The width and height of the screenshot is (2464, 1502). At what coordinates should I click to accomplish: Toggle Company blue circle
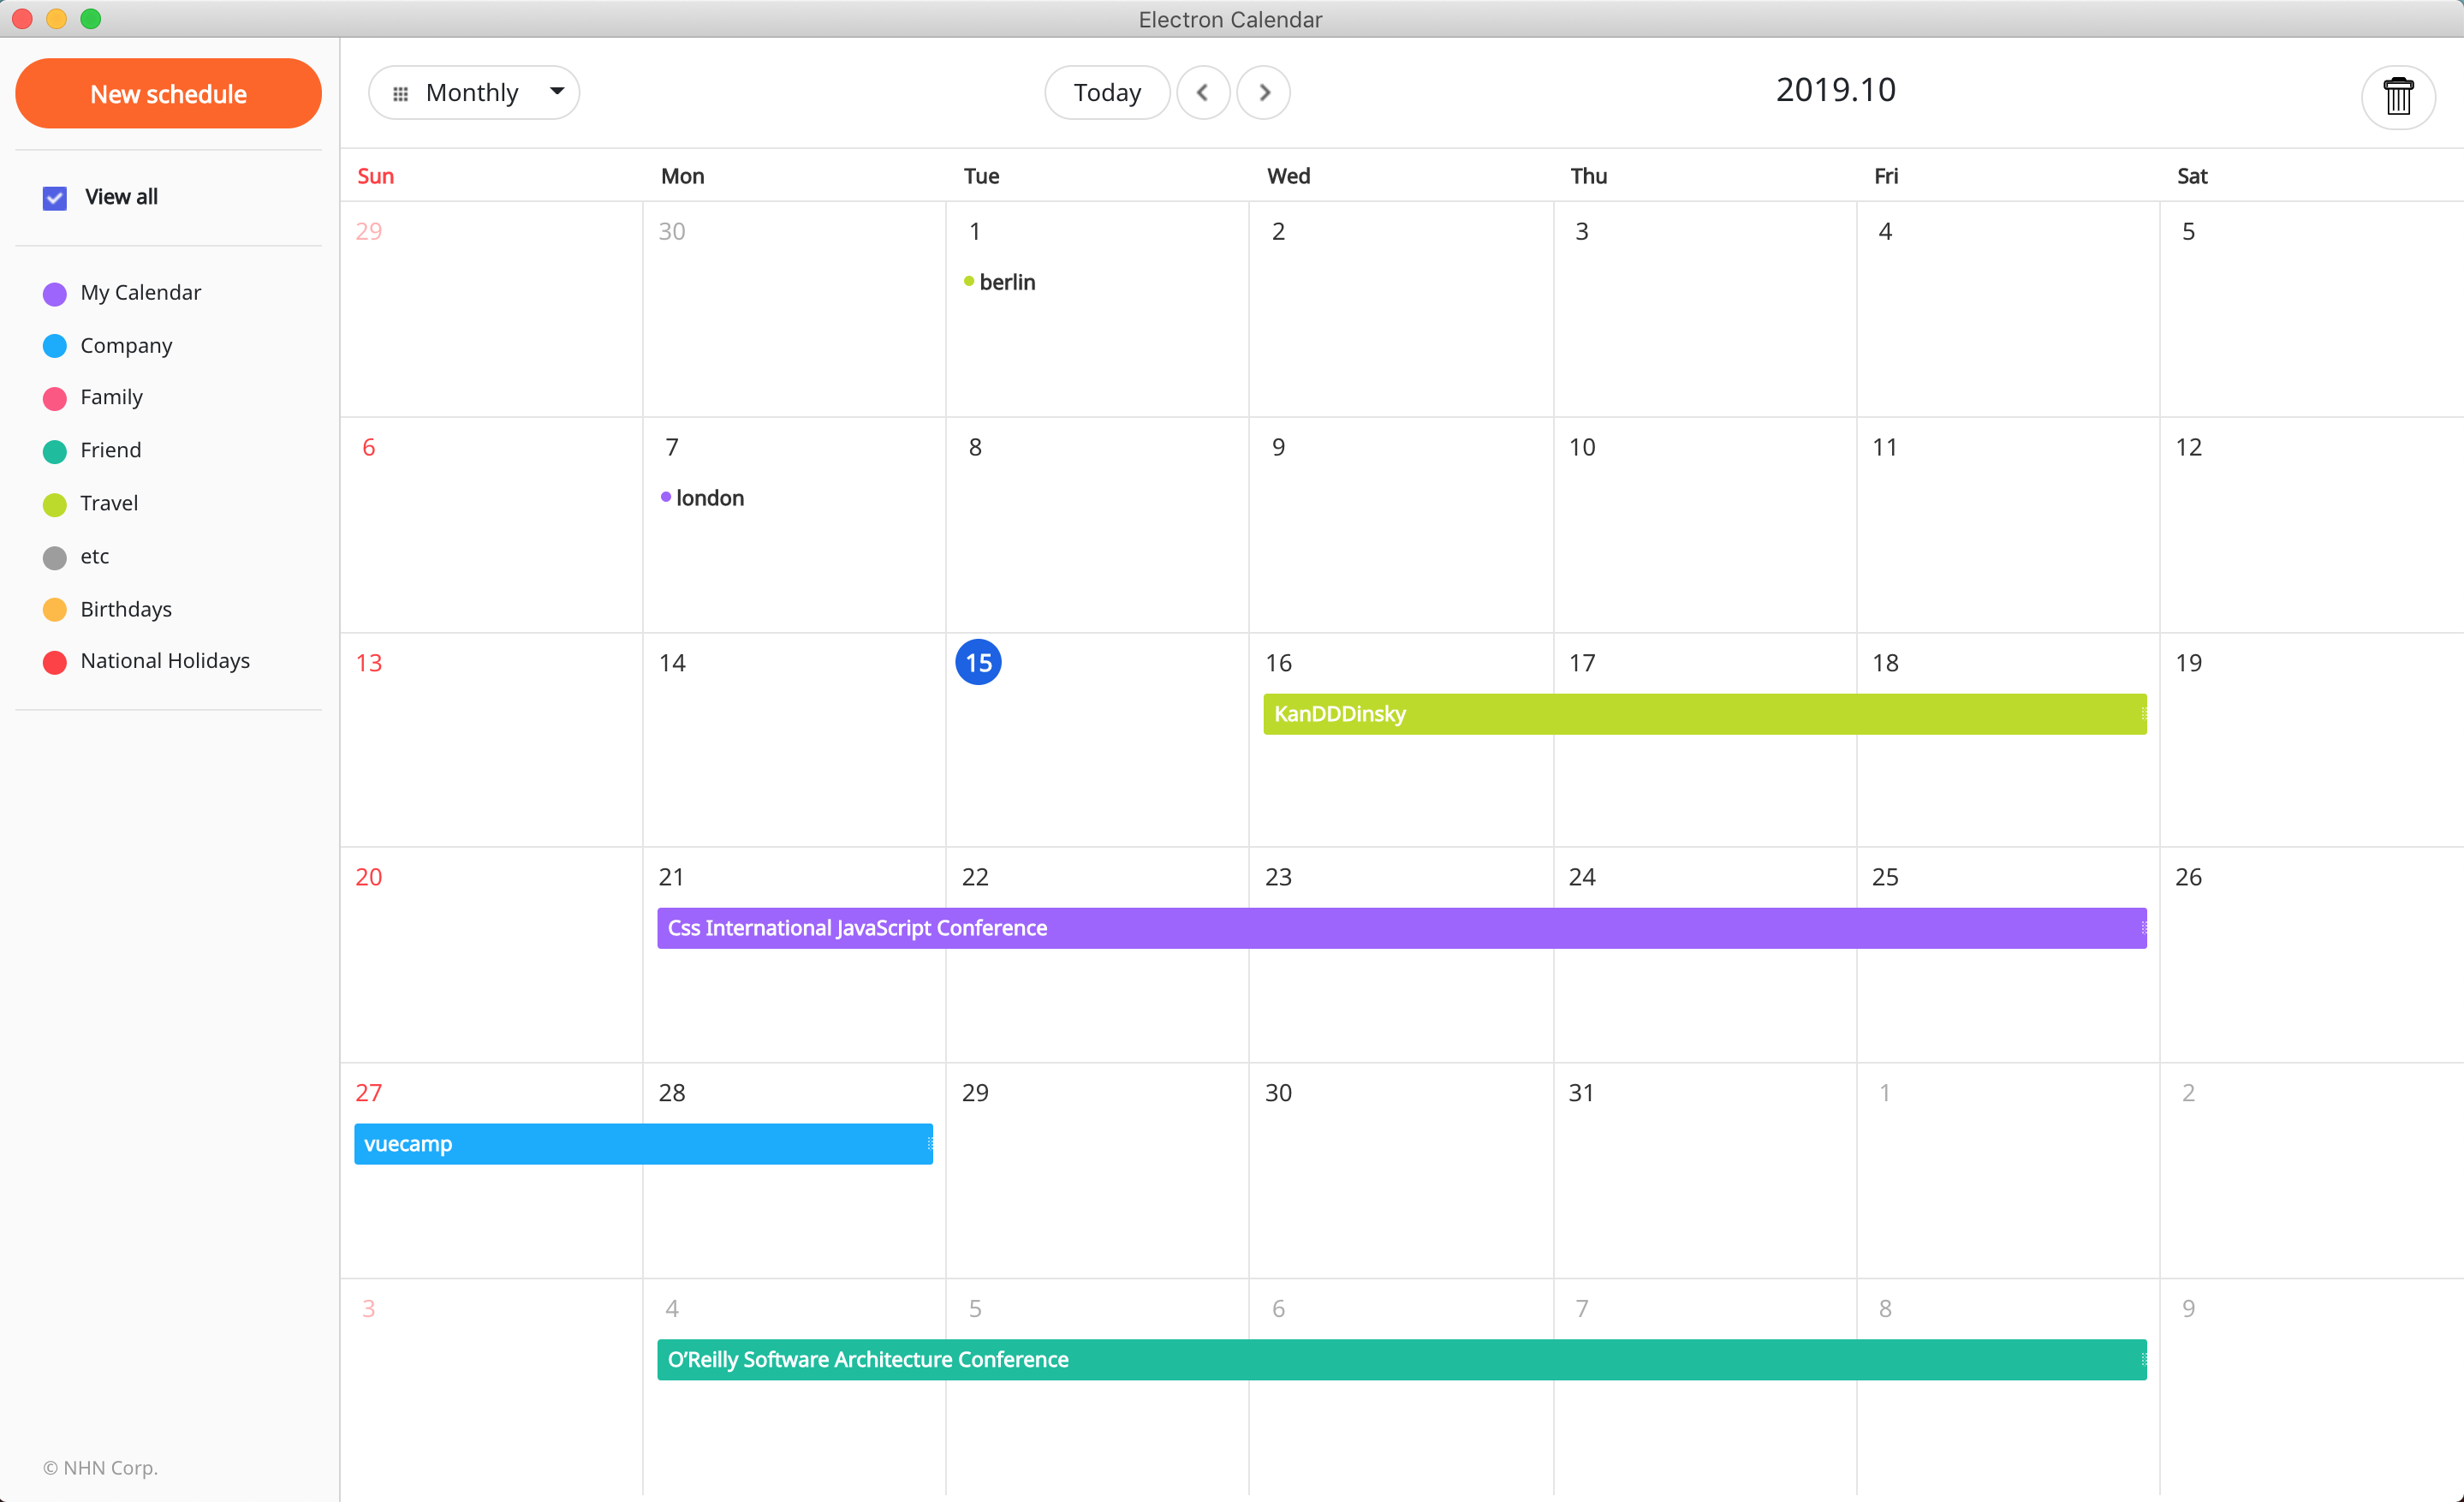[55, 346]
